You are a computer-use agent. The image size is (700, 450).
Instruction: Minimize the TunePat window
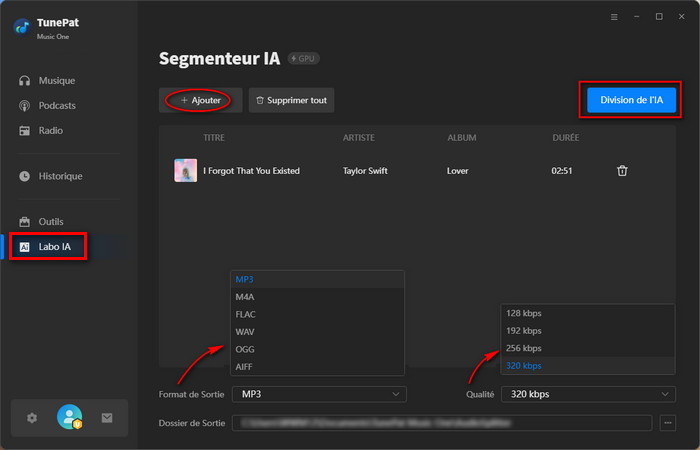click(x=637, y=17)
